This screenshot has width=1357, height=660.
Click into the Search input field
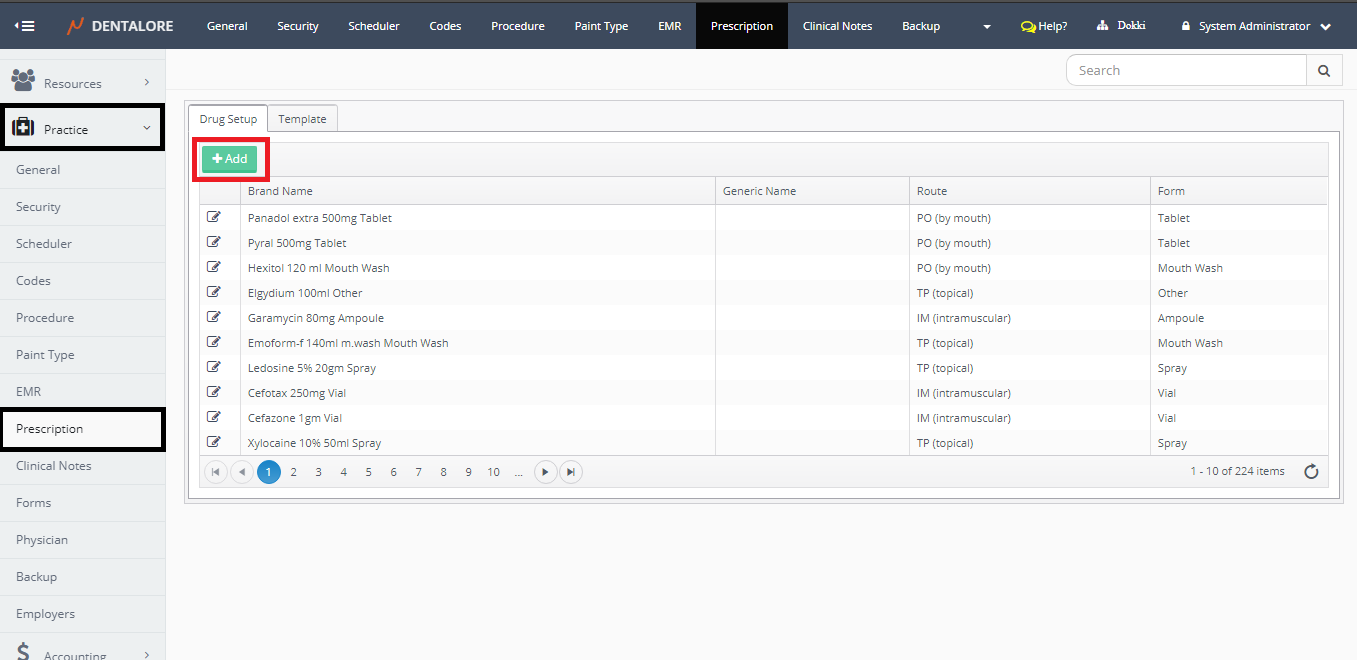pos(1187,71)
